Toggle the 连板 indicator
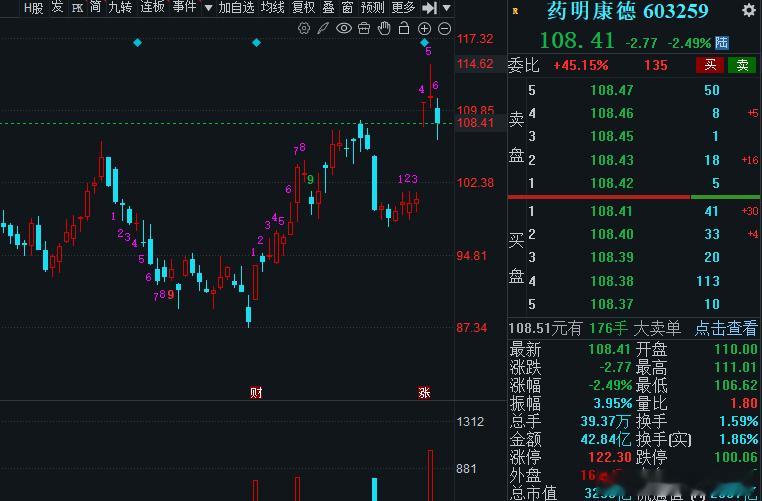This screenshot has height=501, width=762. (x=152, y=7)
